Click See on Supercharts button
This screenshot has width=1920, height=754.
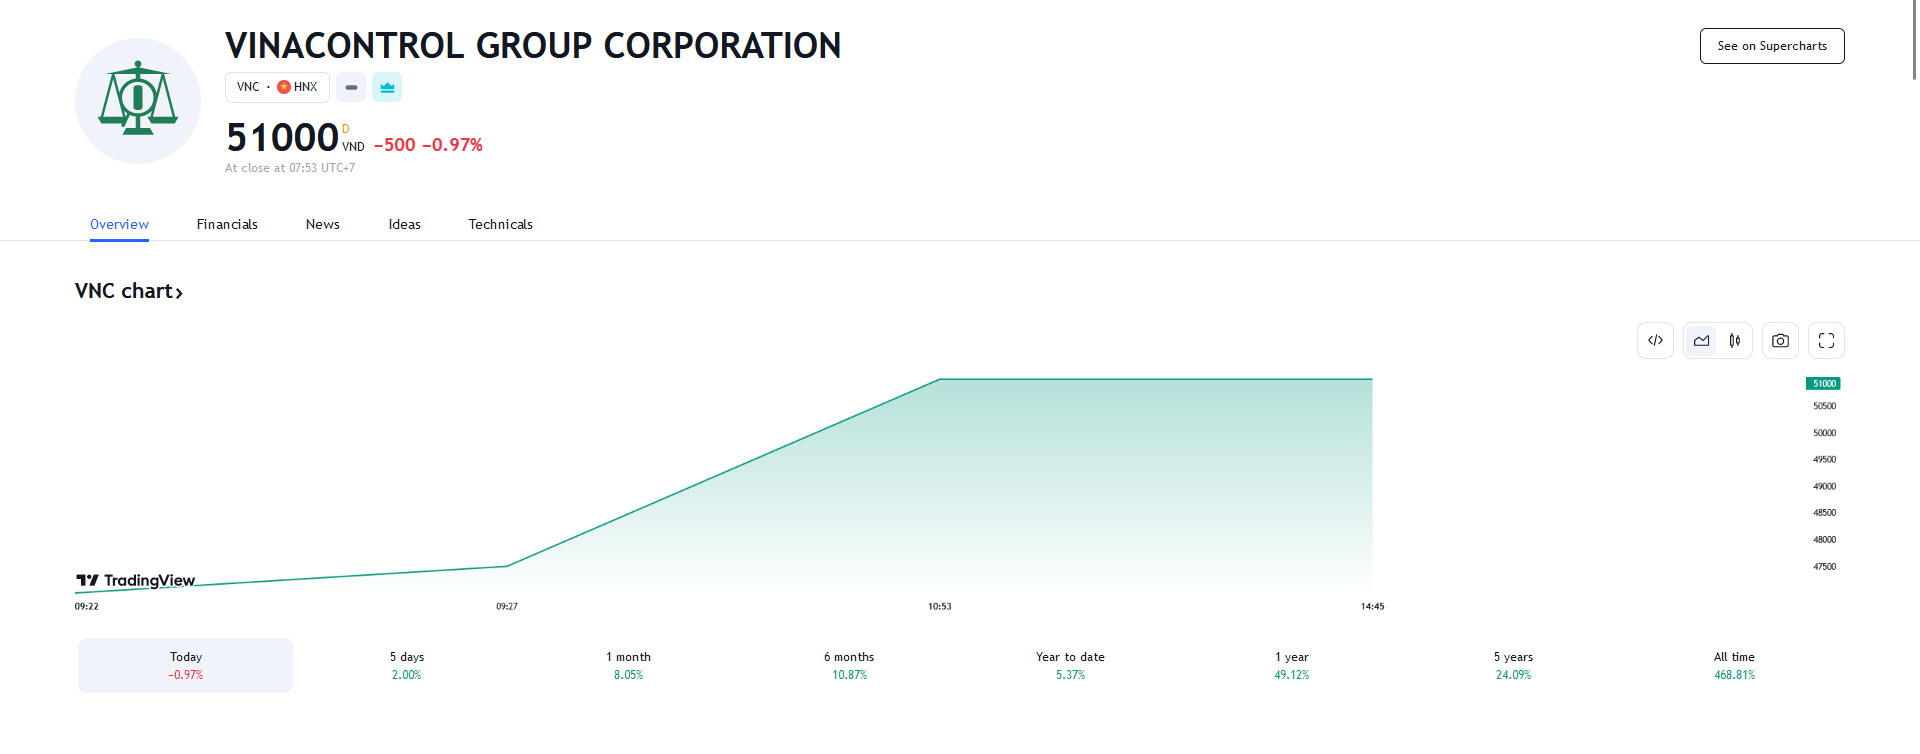click(x=1771, y=46)
